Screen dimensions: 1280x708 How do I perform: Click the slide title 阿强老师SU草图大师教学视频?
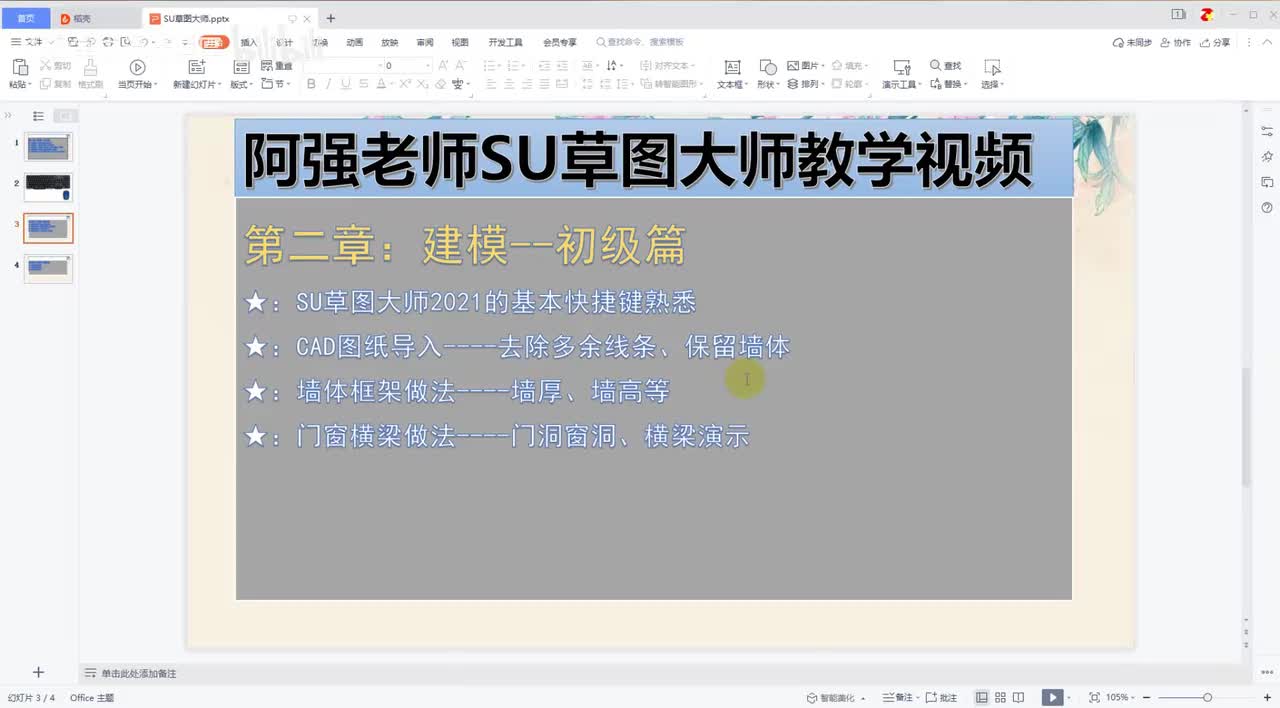coord(638,160)
